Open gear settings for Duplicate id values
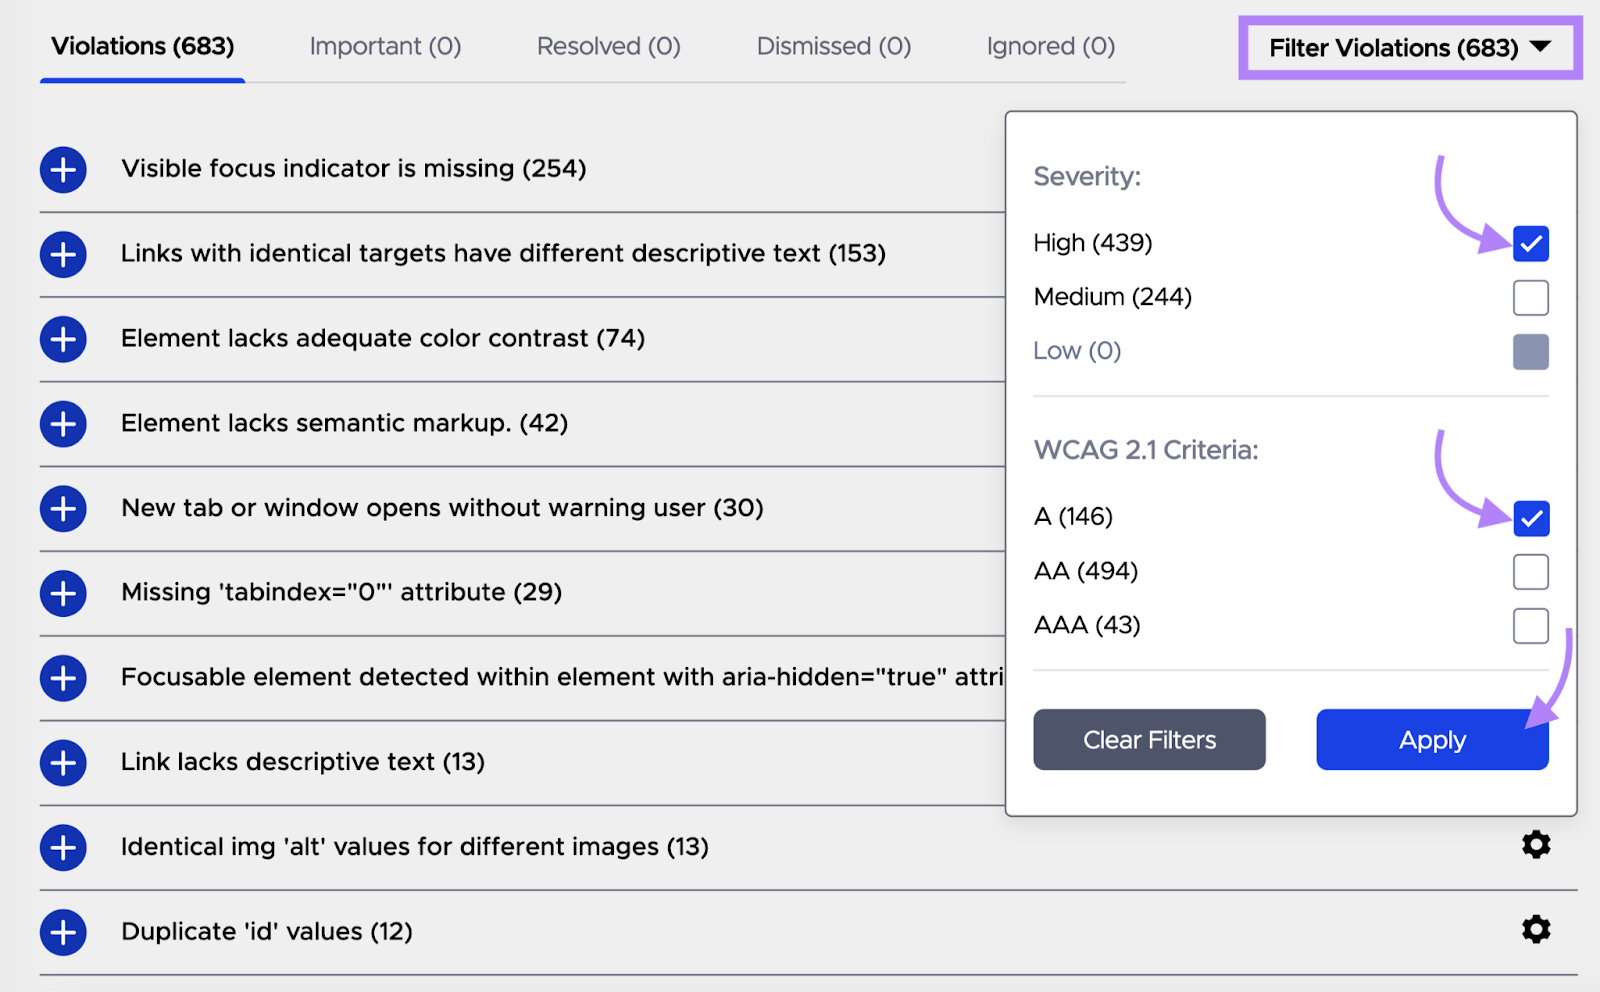The width and height of the screenshot is (1600, 992). [1536, 930]
